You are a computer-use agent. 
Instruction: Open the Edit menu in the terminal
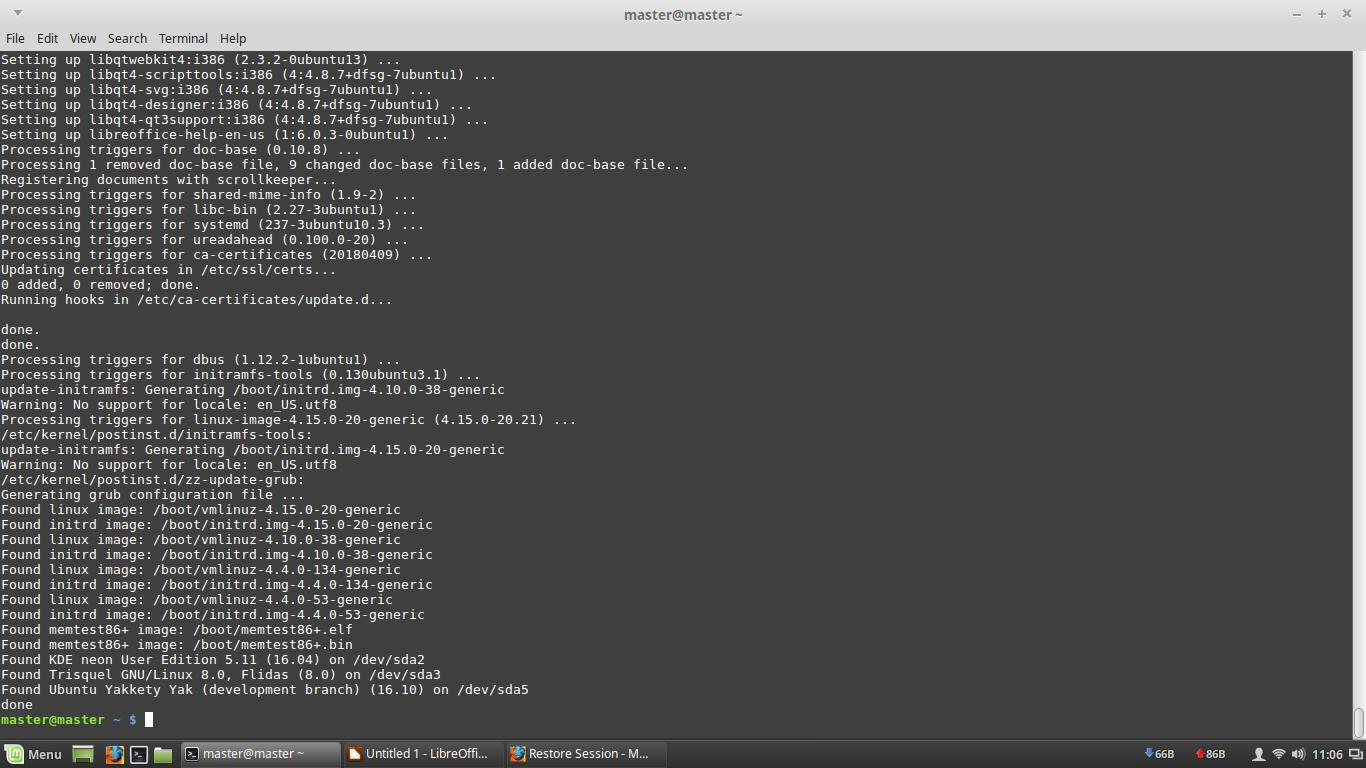click(x=46, y=38)
